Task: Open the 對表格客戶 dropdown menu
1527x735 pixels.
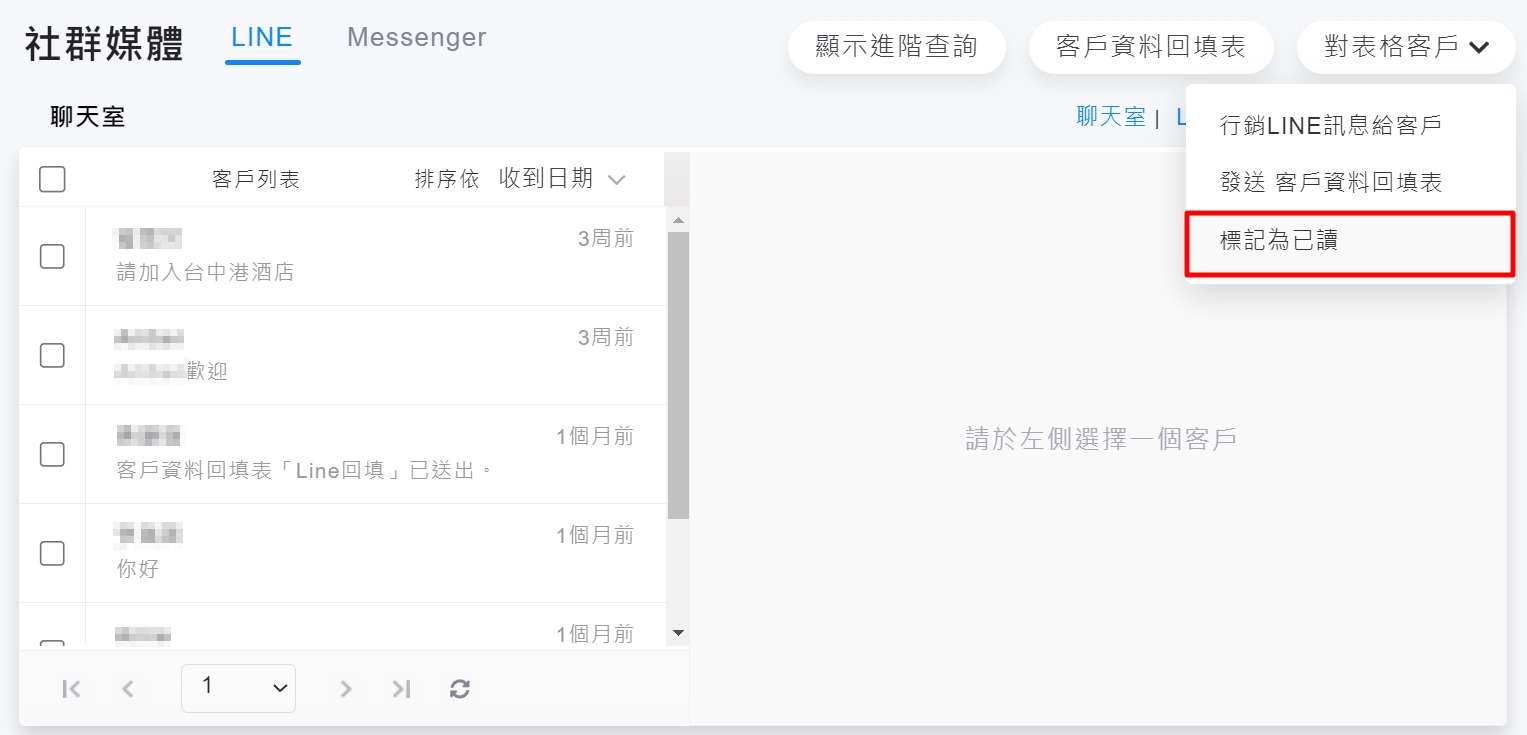Action: (x=1406, y=47)
